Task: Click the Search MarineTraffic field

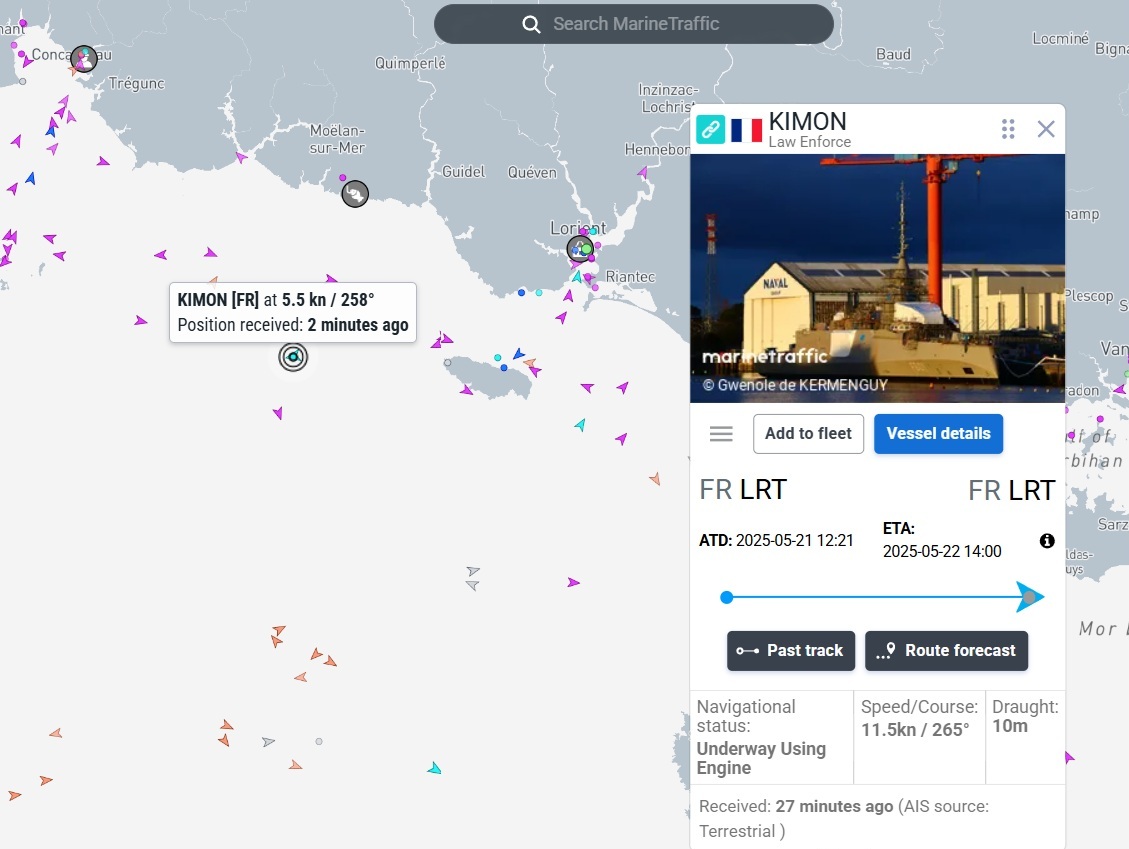Action: click(x=636, y=24)
